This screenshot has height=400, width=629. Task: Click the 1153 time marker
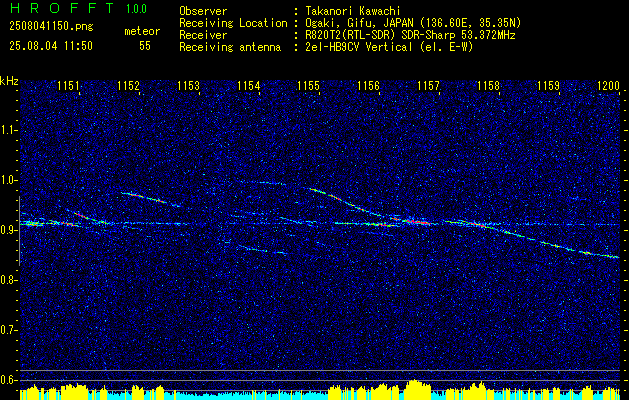[x=189, y=85]
